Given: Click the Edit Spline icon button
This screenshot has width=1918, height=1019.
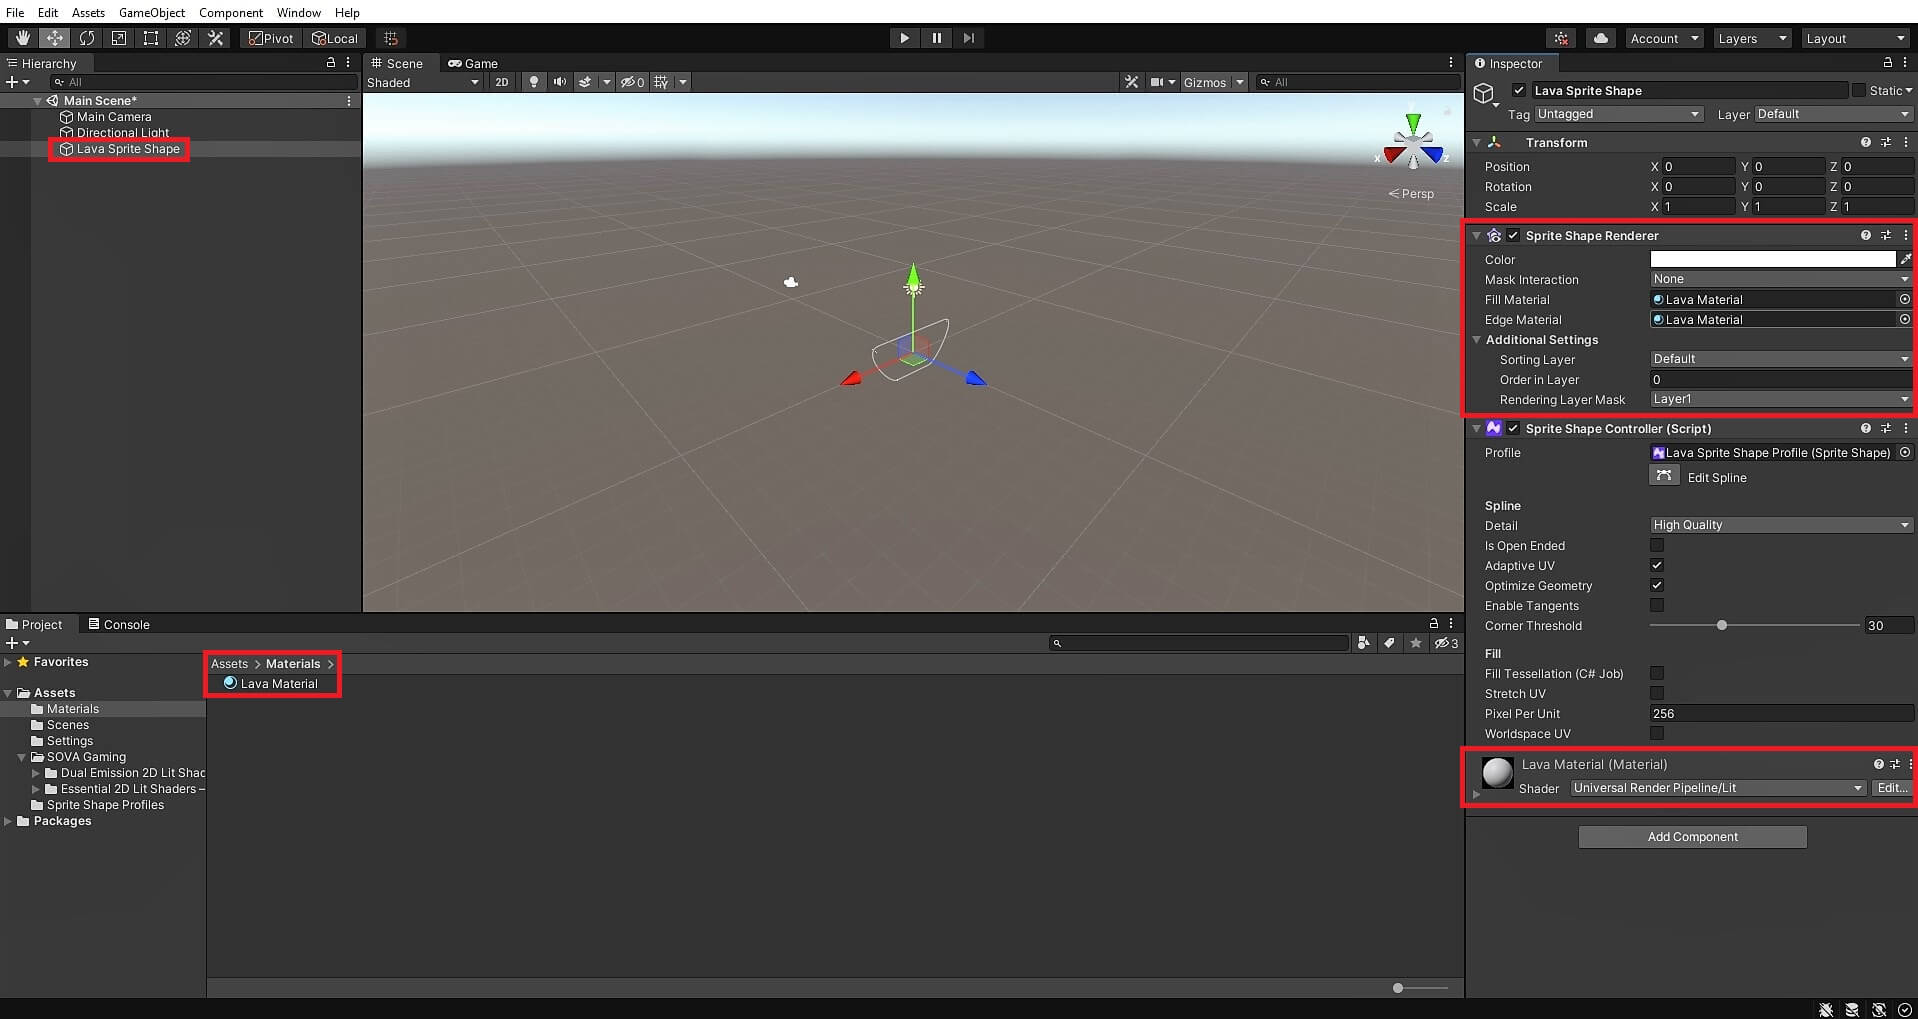Looking at the screenshot, I should pos(1664,476).
